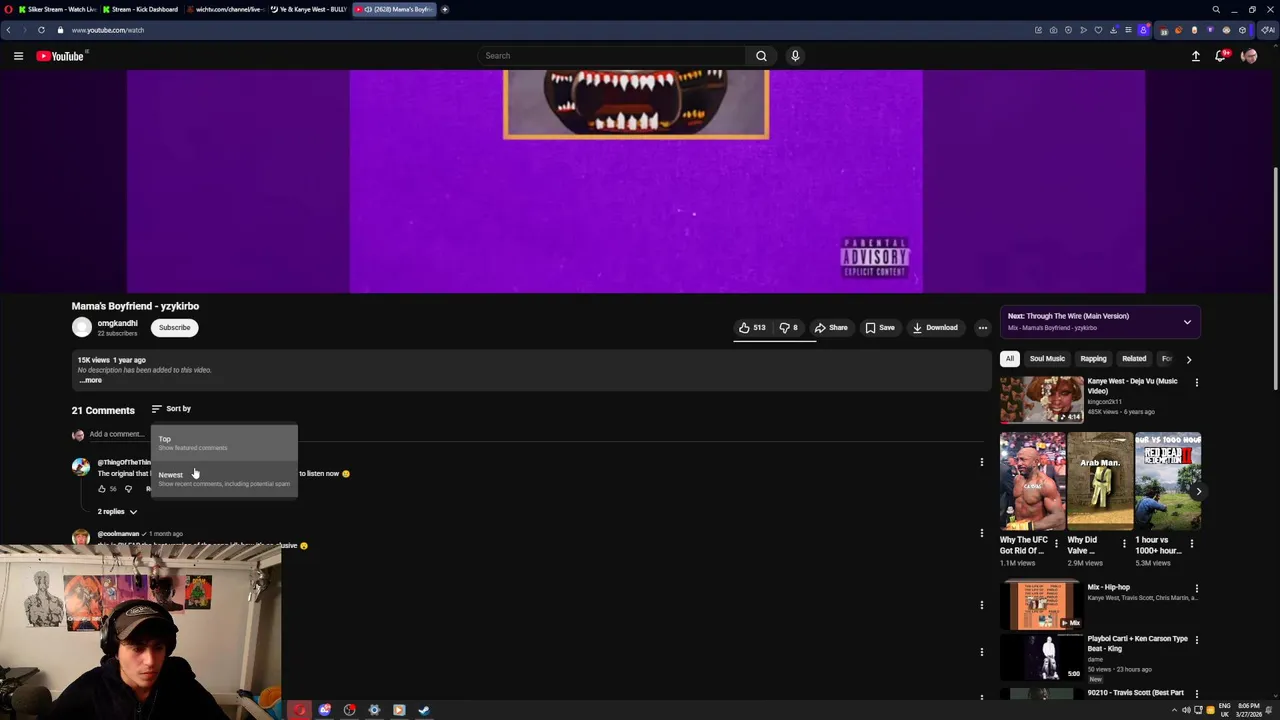Viewport: 1280px width, 720px height.
Task: Switch to Sliker Stream browser tab
Action: coord(57,9)
